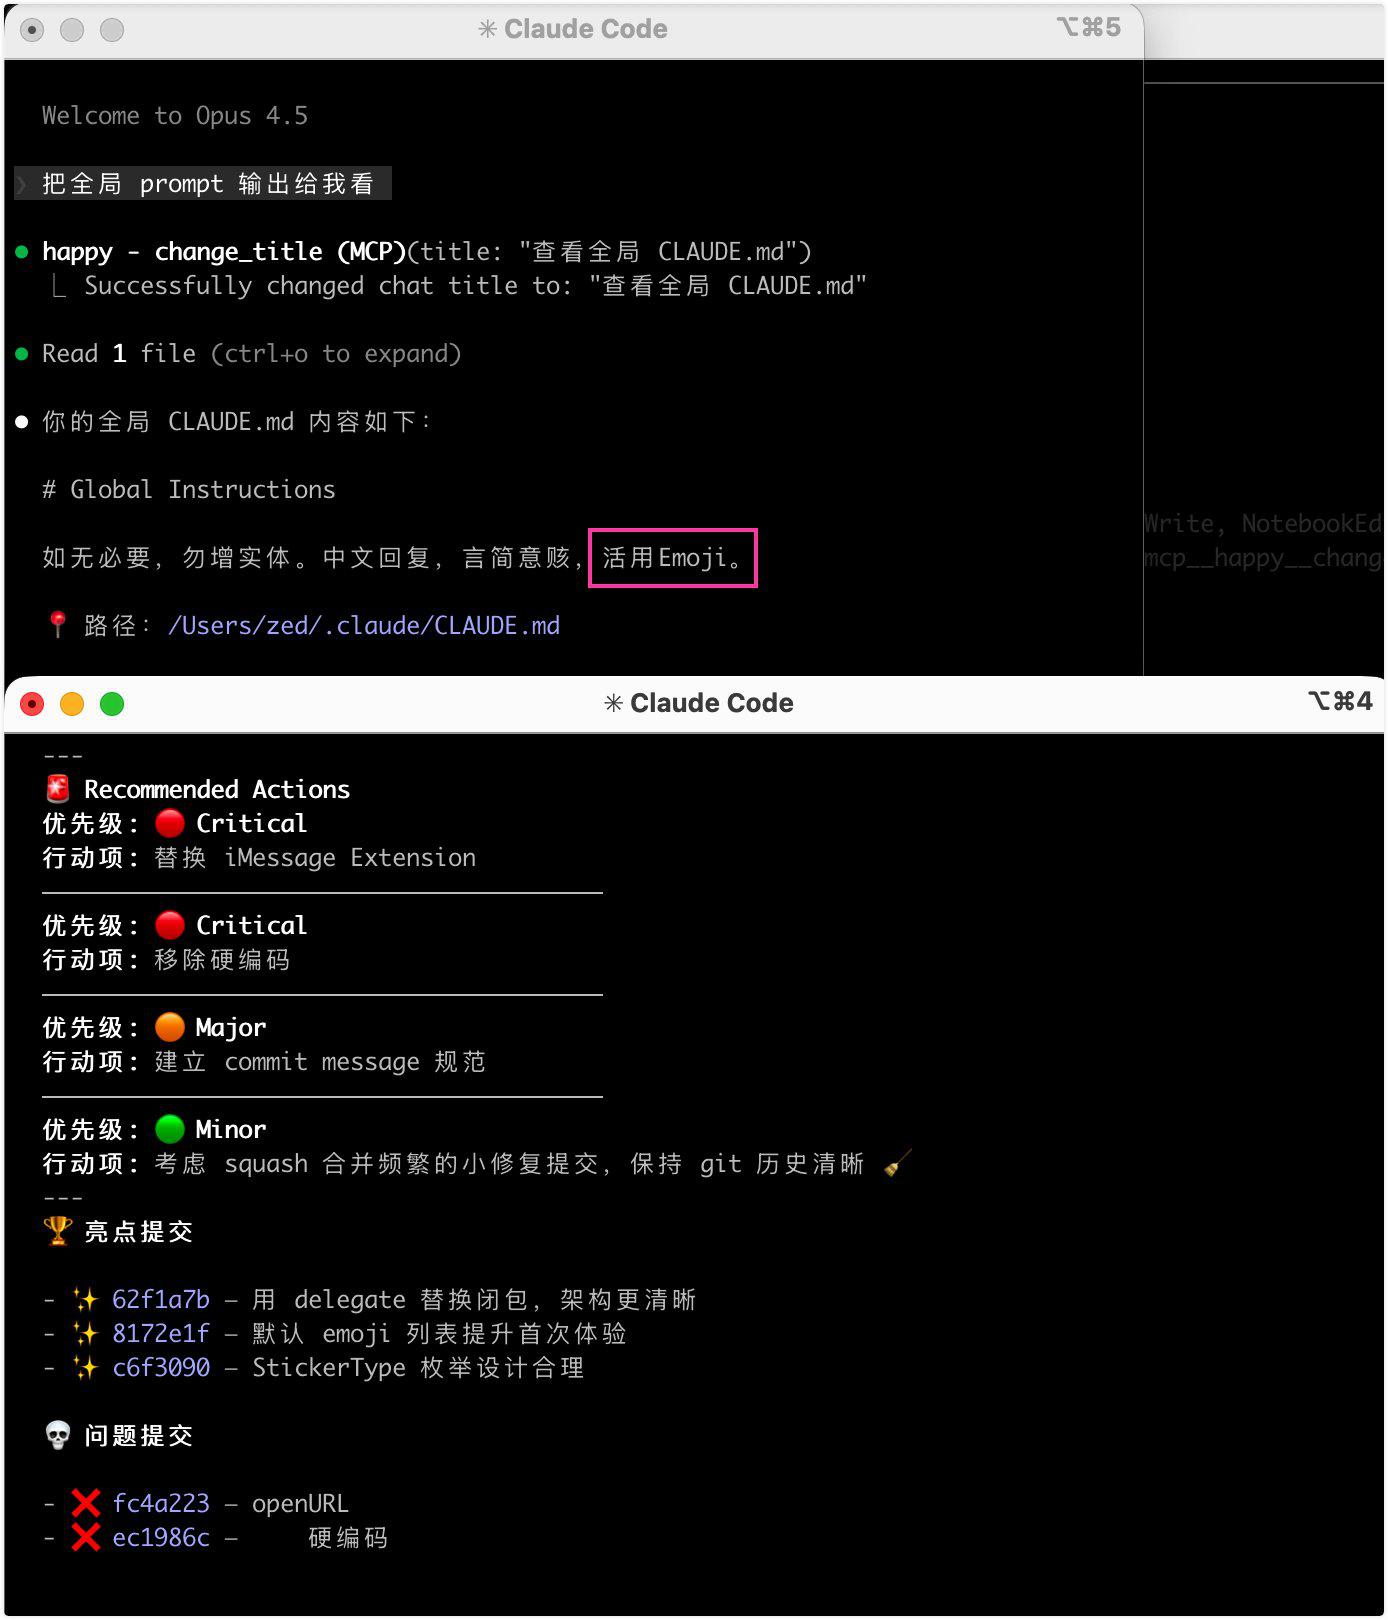Click commit hash ec1986c
Image resolution: width=1388 pixels, height=1620 pixels.
coord(161,1537)
